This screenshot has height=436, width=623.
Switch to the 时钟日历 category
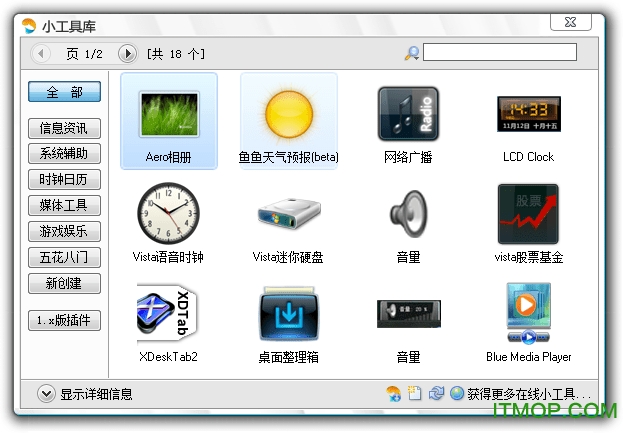coord(64,179)
